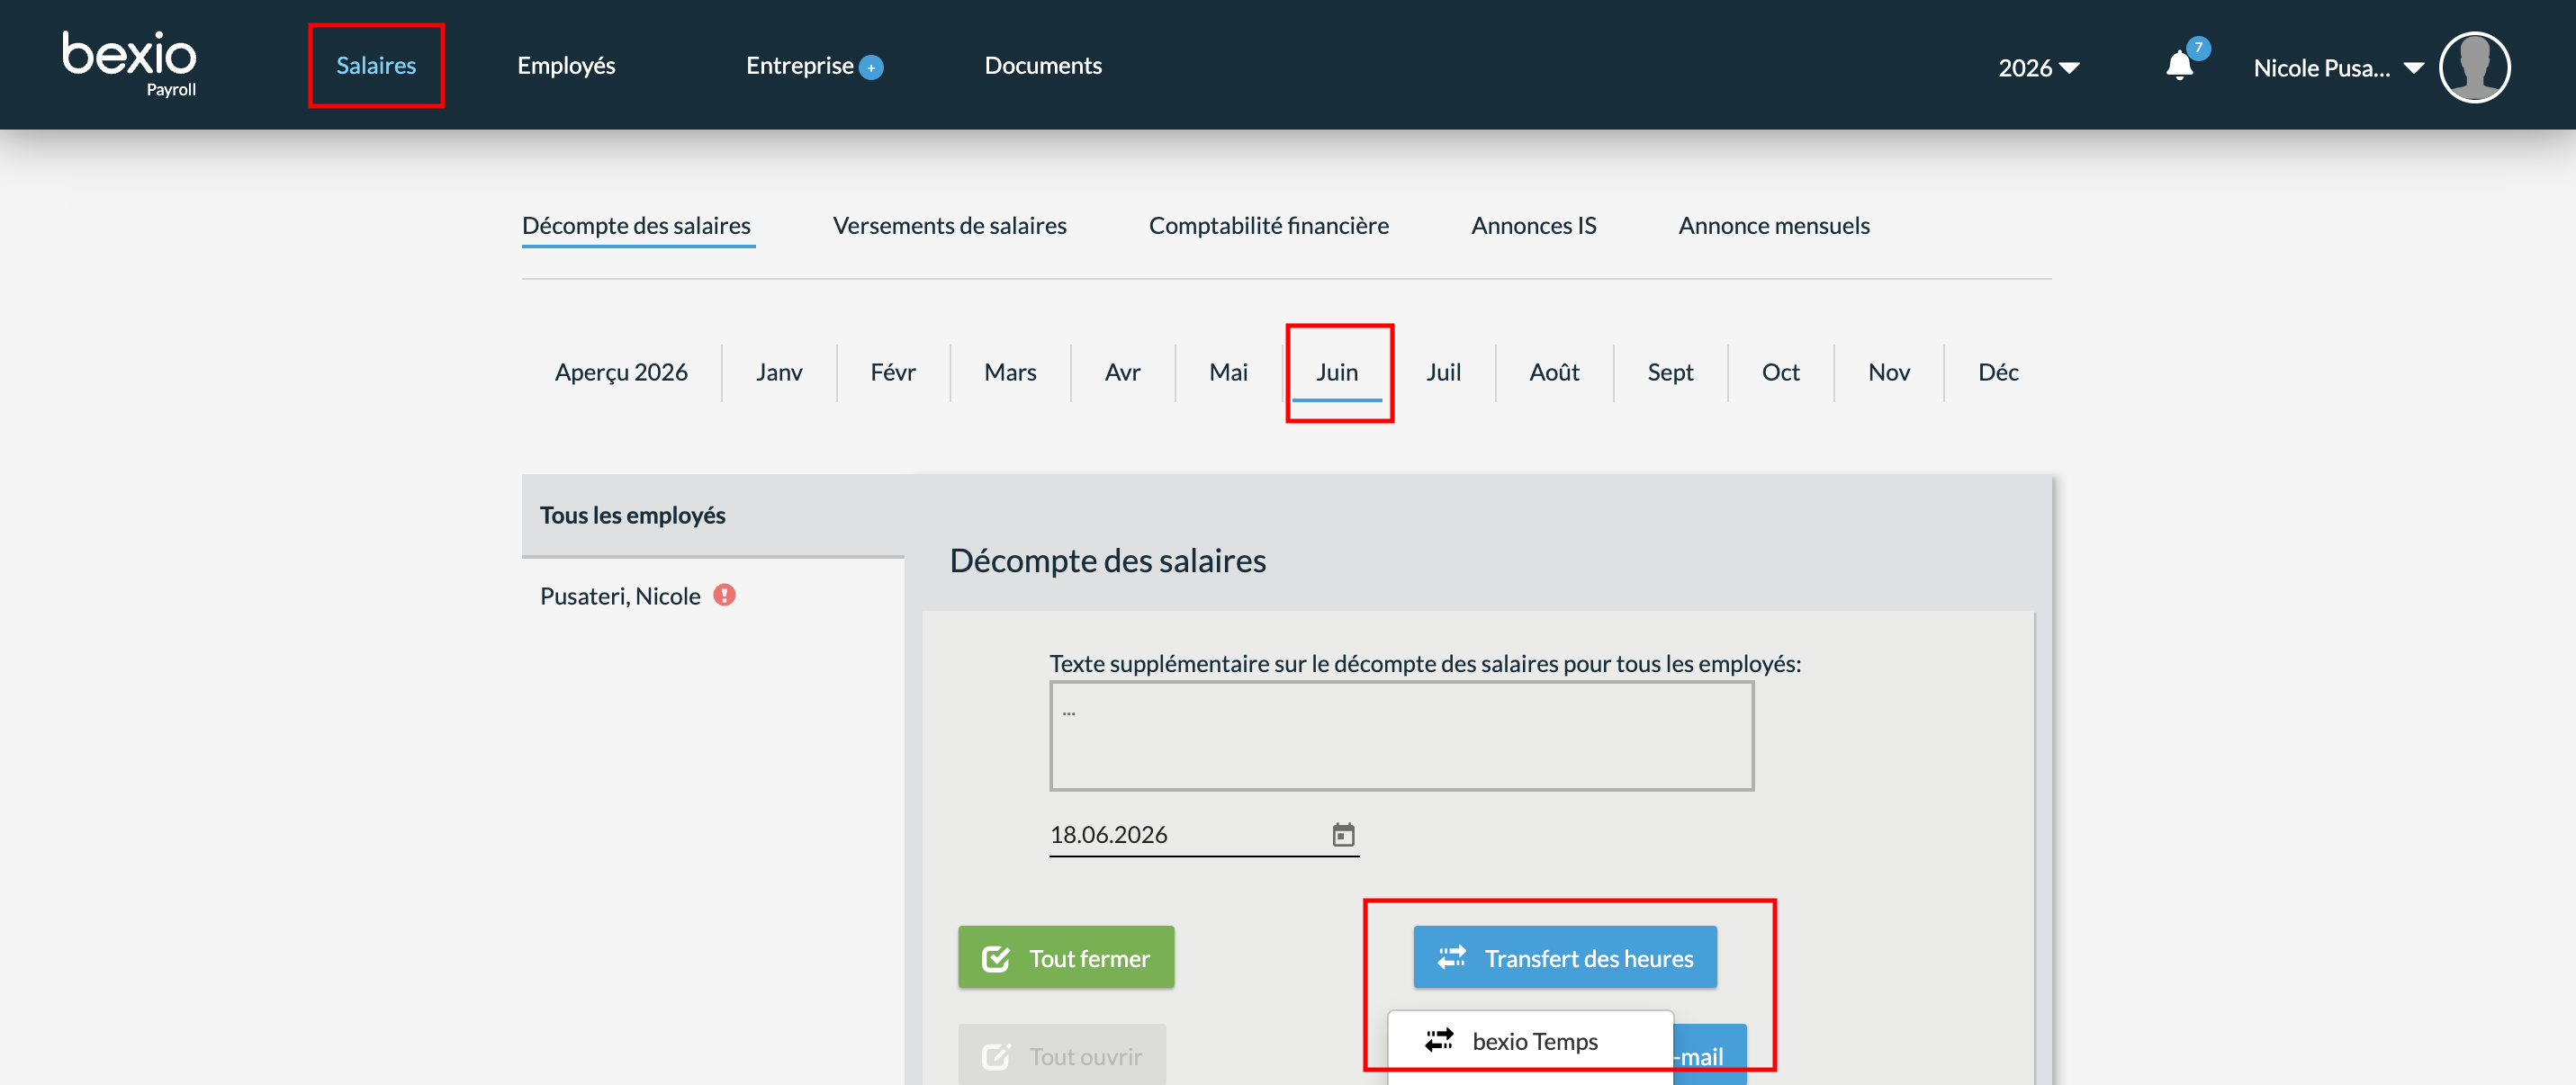Open the notifications bell icon

coord(2180,66)
